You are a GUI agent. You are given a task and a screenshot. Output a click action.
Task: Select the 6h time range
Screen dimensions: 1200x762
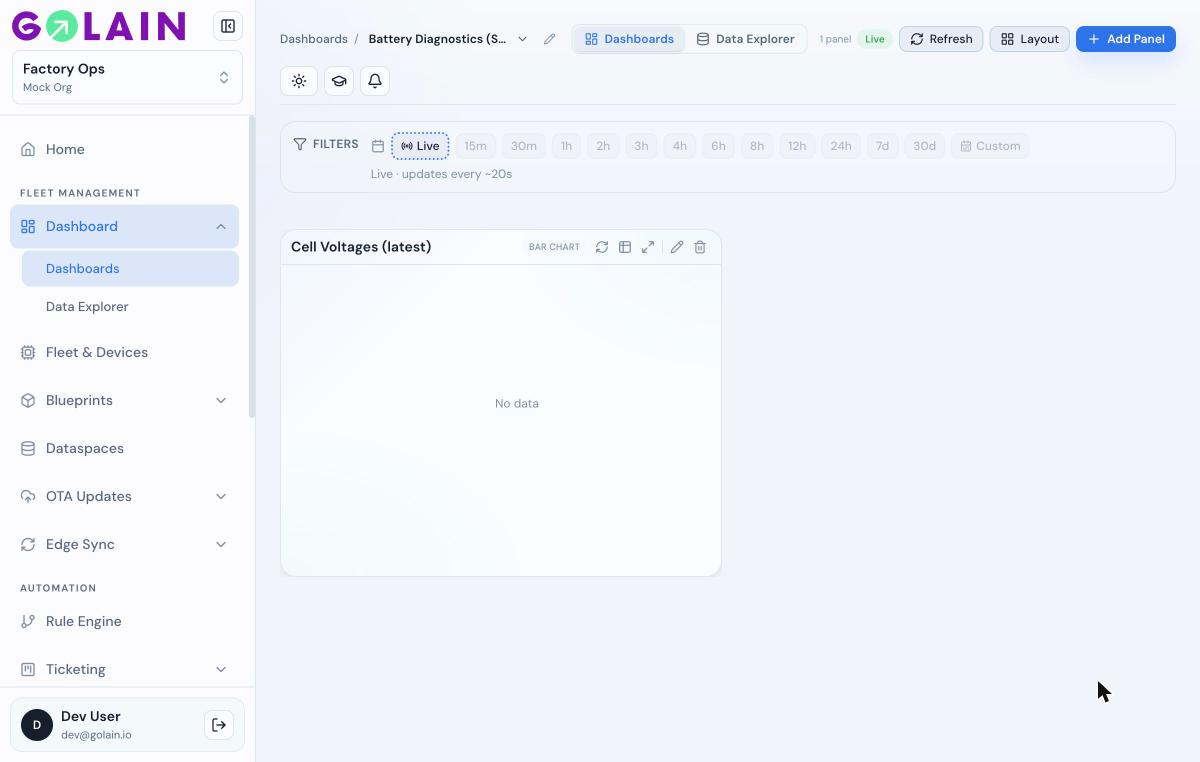718,146
